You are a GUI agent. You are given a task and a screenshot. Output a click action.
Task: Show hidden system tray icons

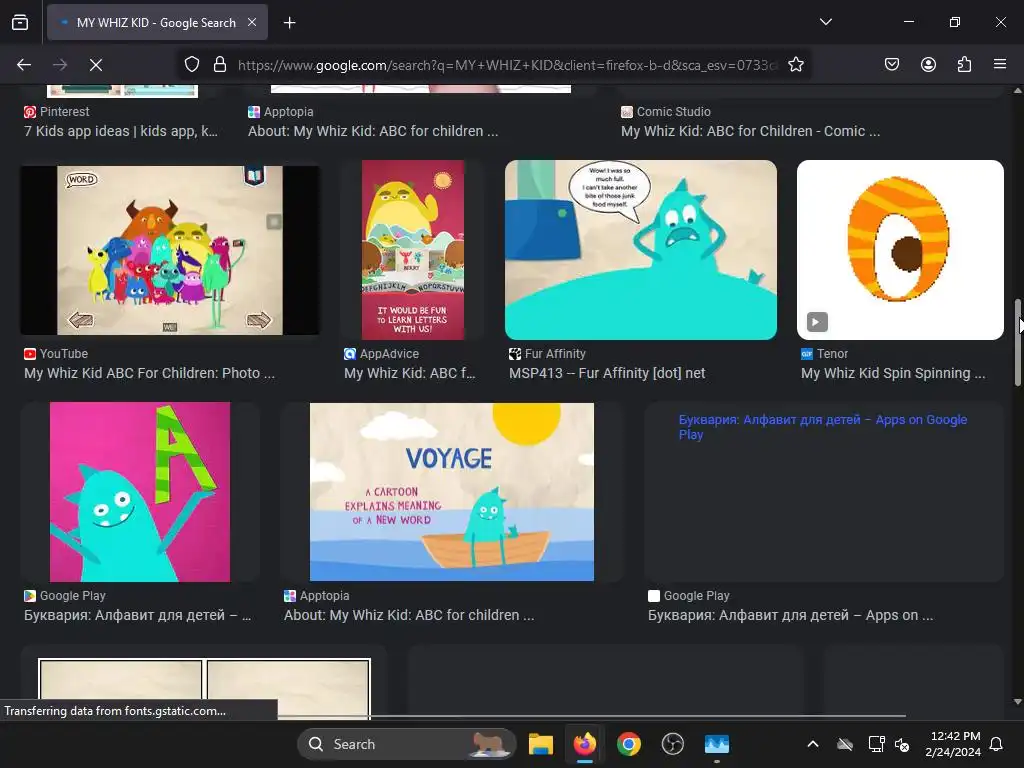(812, 744)
